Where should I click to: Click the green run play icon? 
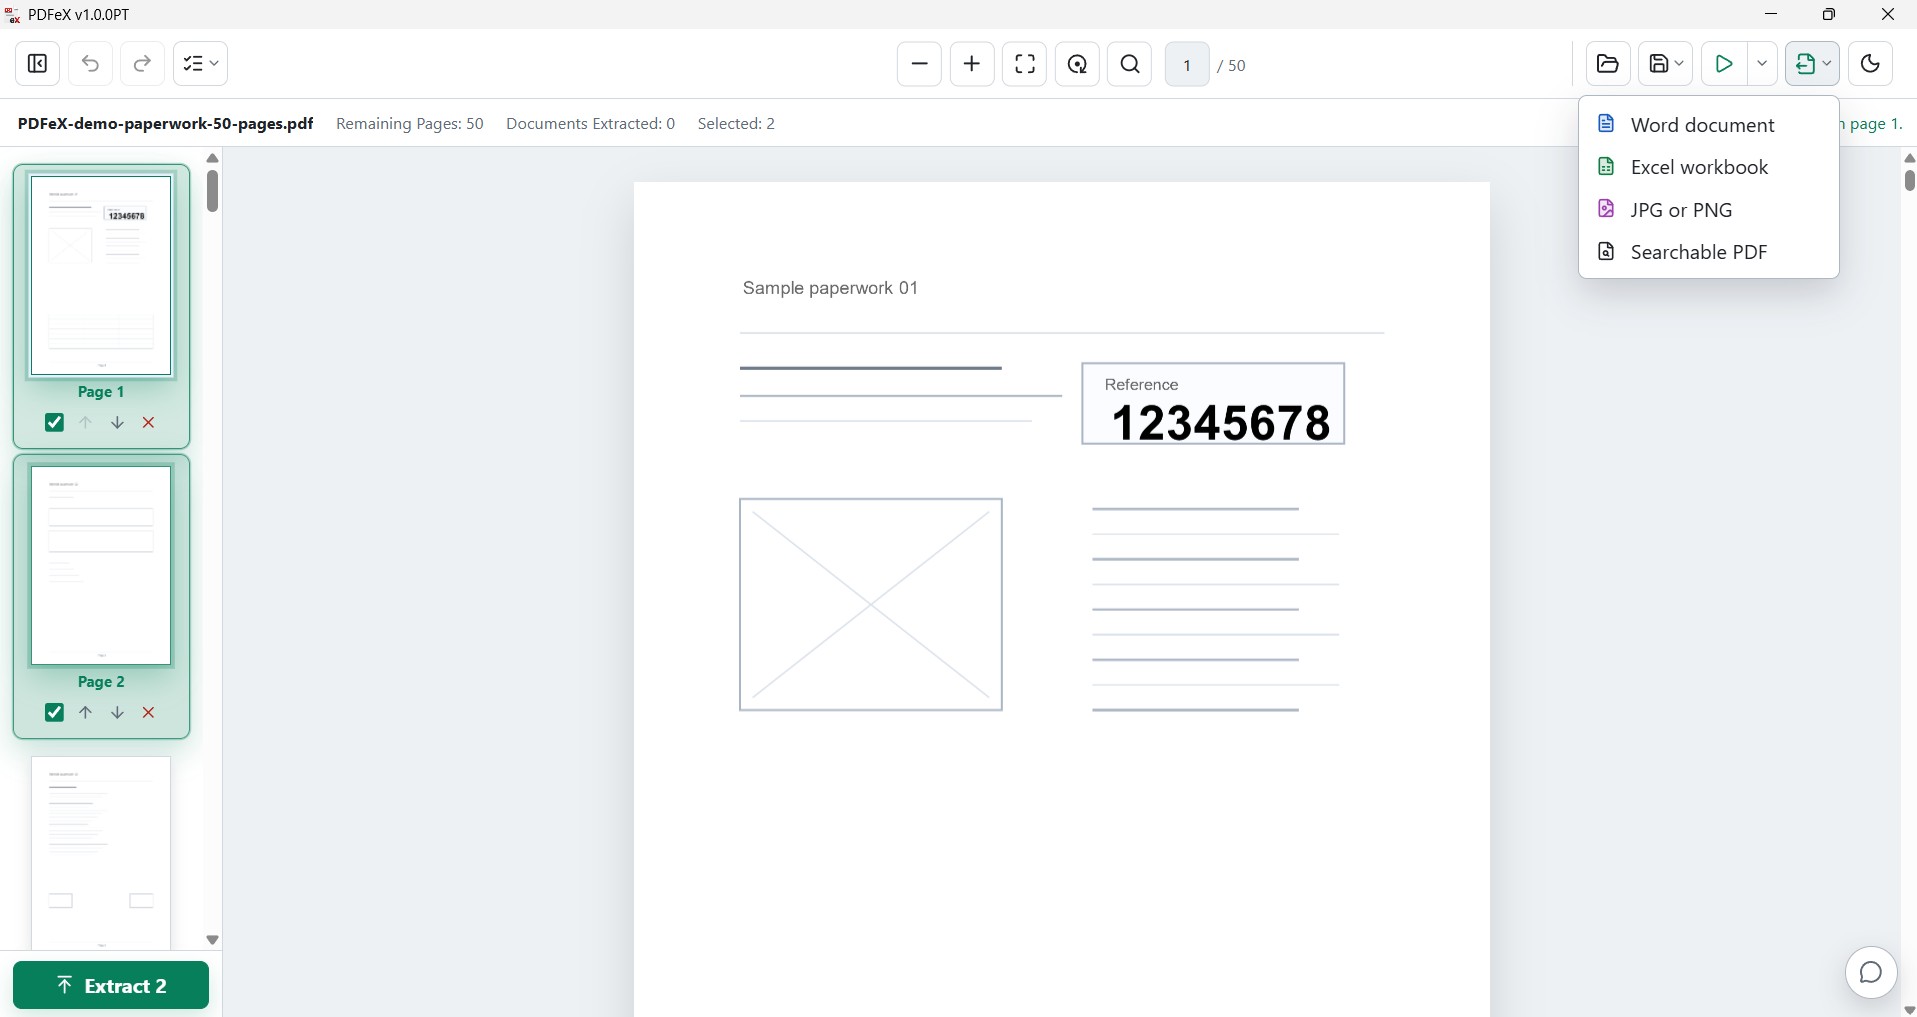(x=1724, y=64)
